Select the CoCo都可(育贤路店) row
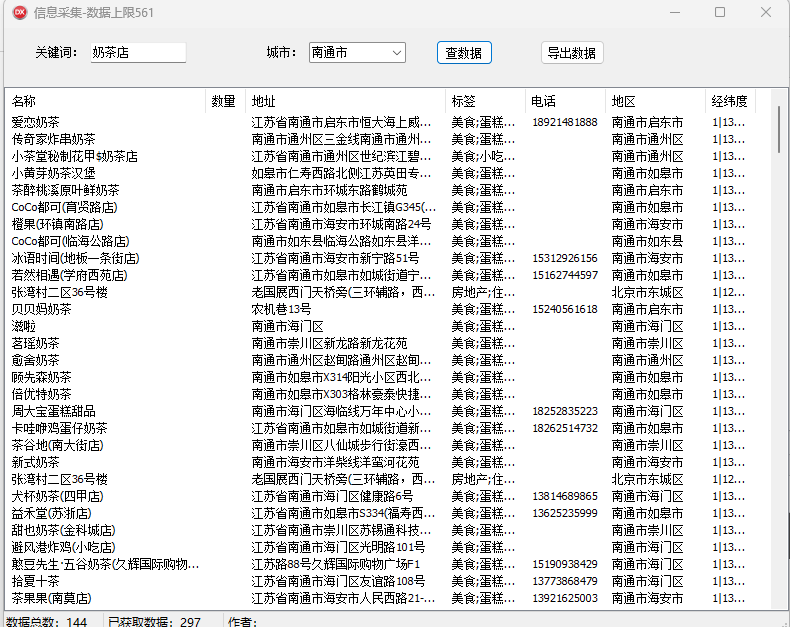 coord(64,207)
